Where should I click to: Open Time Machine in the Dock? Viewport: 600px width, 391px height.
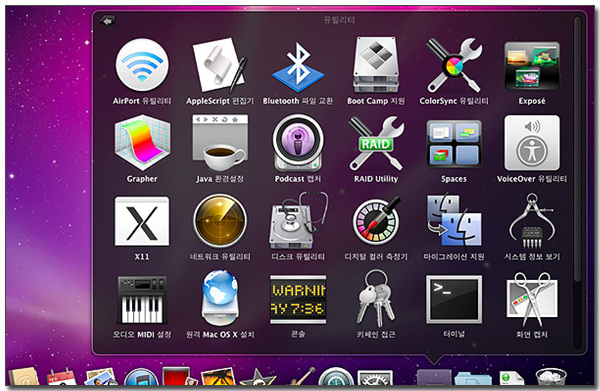tap(335, 377)
